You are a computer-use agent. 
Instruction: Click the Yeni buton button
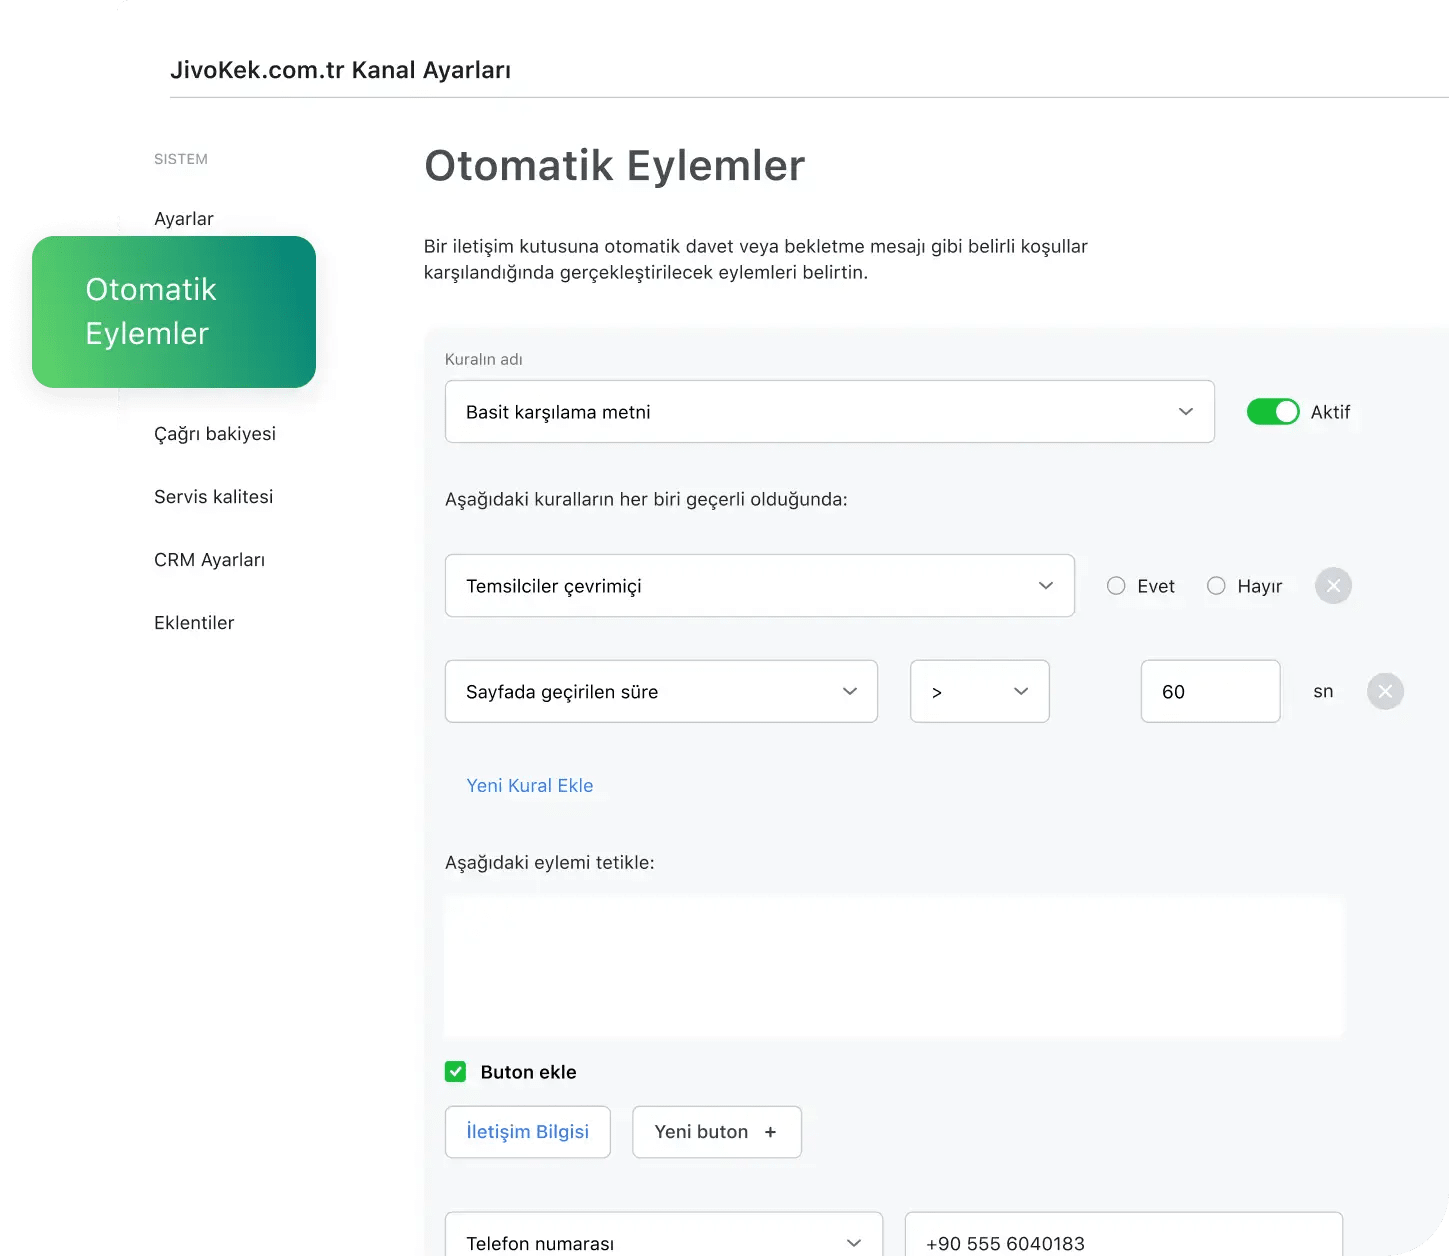[x=717, y=1132]
